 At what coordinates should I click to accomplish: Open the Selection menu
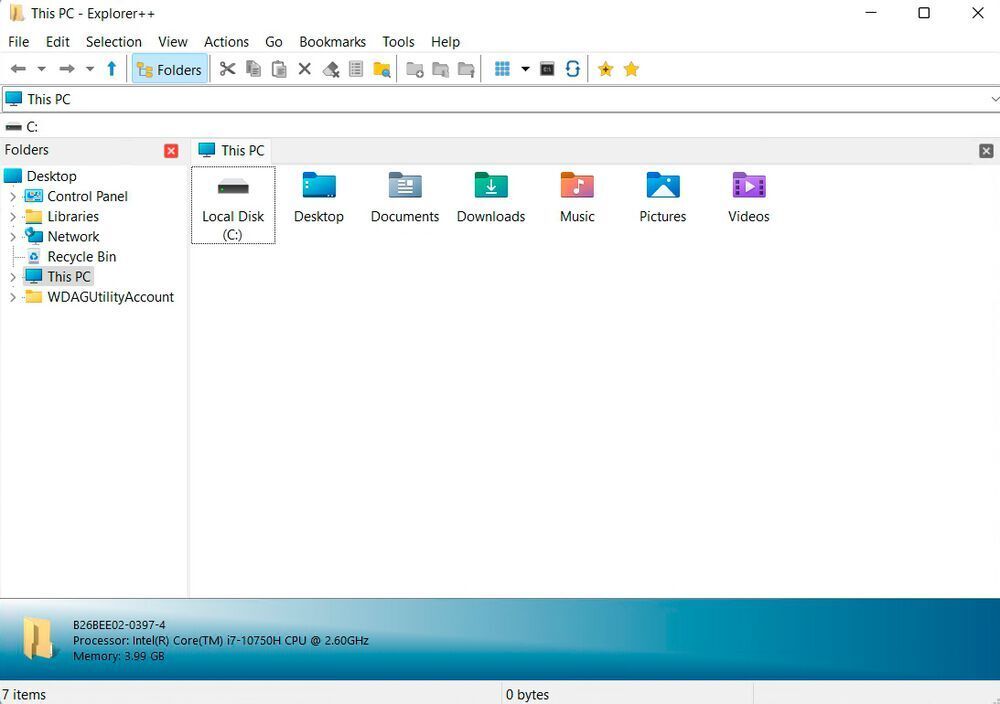tap(114, 41)
